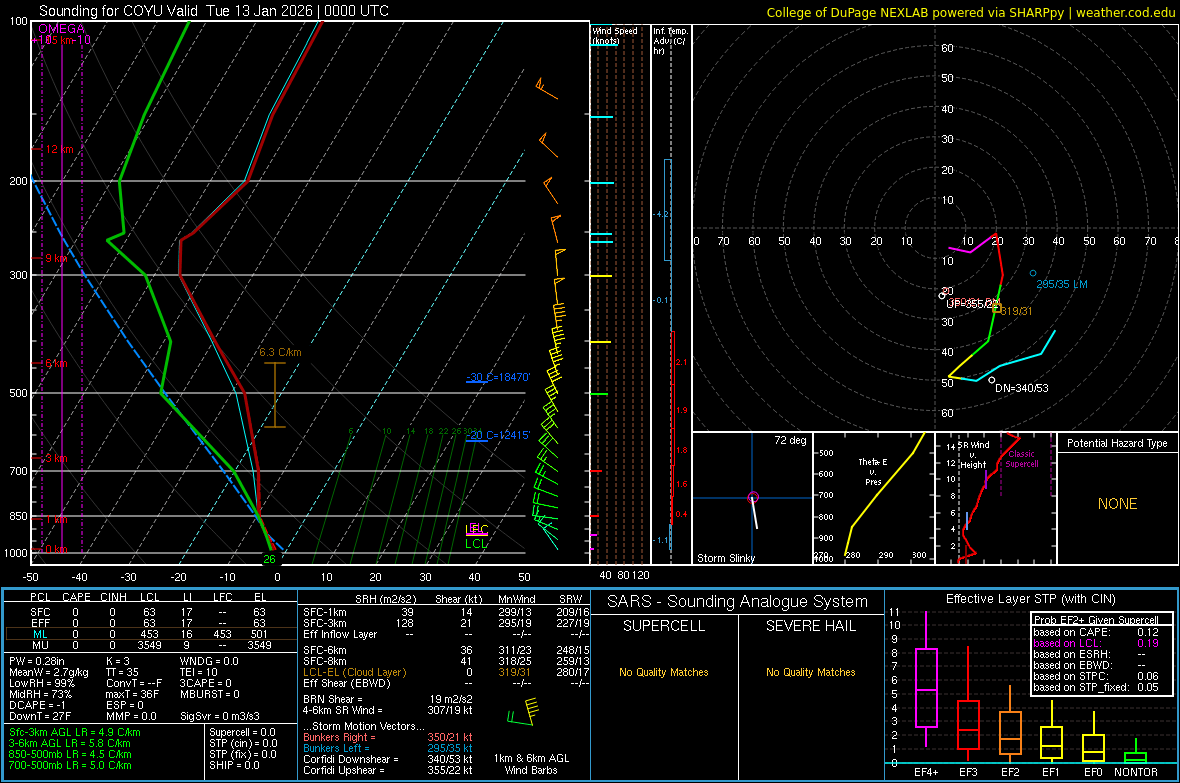Select the OMEGA label on the Skew-T
Screen dimensions: 1180x783
pyautogui.click(x=62, y=29)
